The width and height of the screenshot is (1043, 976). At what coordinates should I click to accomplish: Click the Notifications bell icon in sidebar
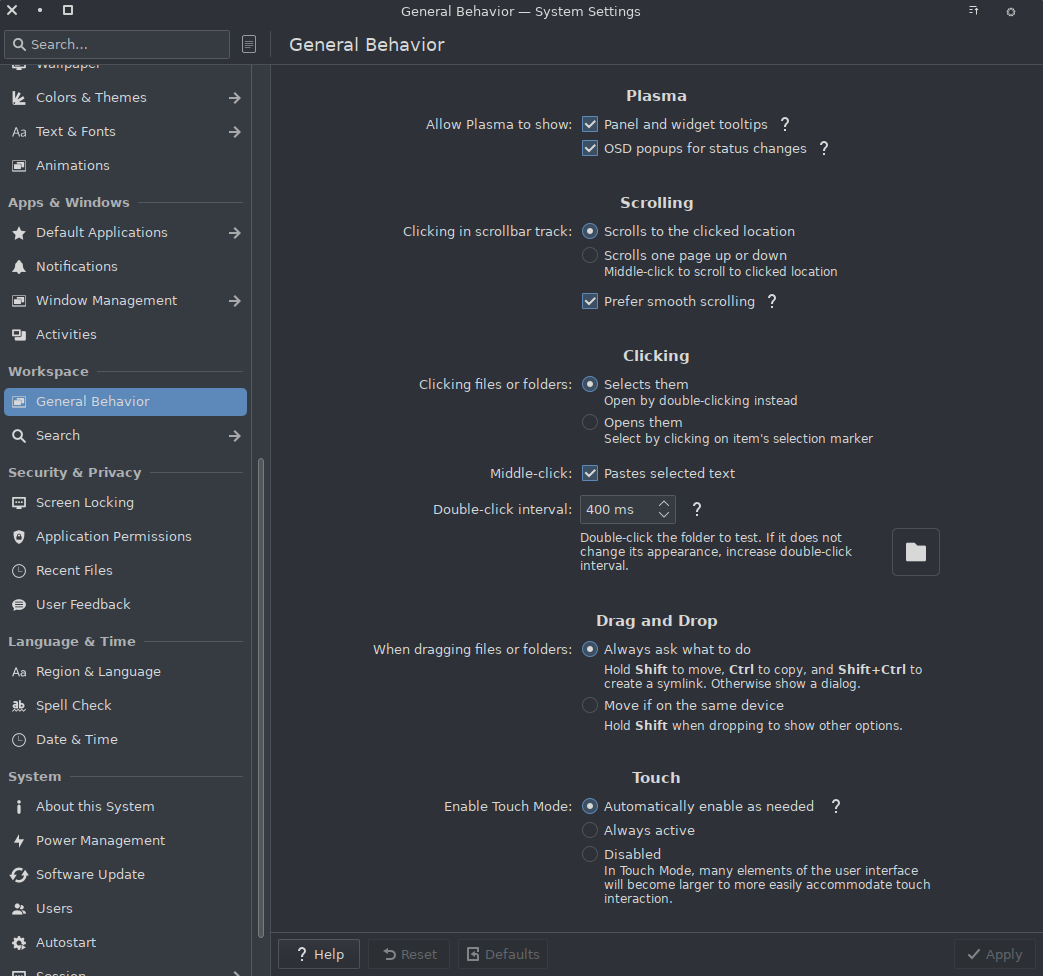pyautogui.click(x=18, y=267)
